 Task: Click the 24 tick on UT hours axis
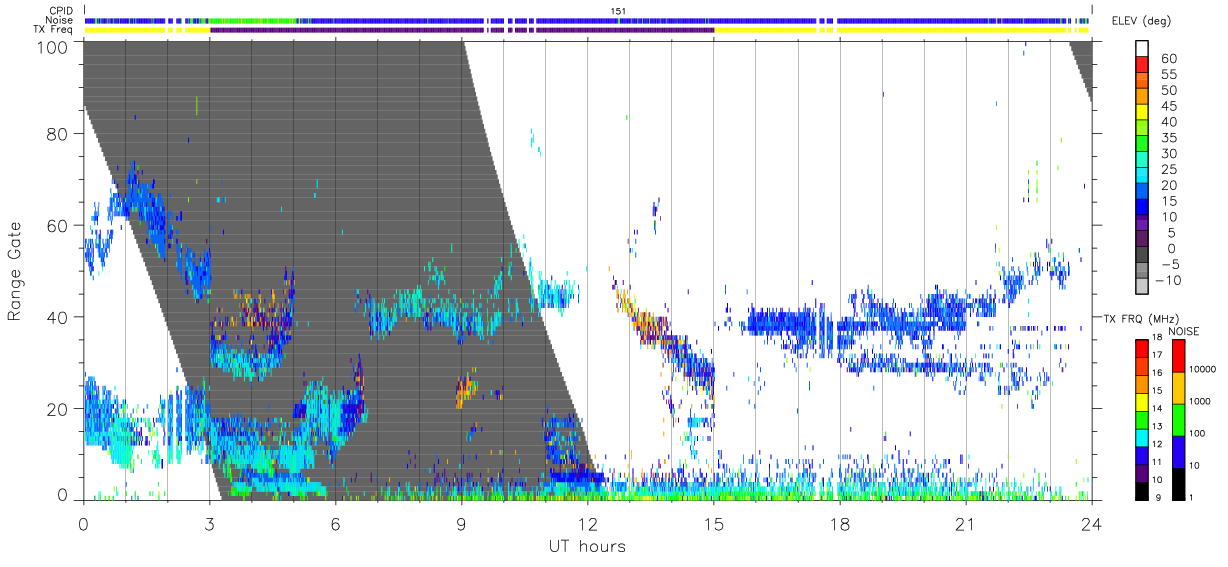pyautogui.click(x=1091, y=523)
